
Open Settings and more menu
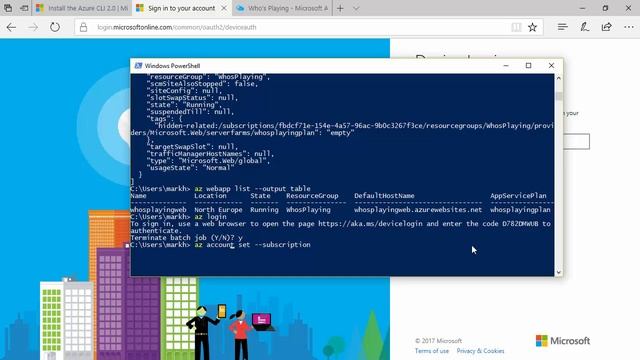(629, 27)
